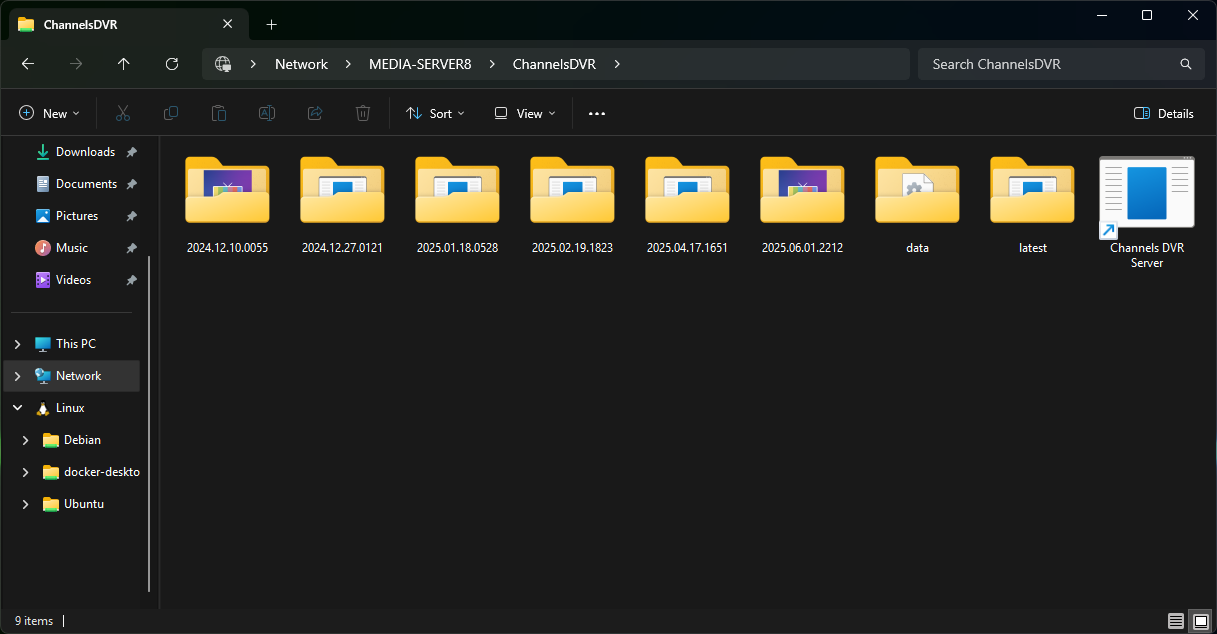
Task: Collapse the Linux tree node
Action: click(x=17, y=408)
